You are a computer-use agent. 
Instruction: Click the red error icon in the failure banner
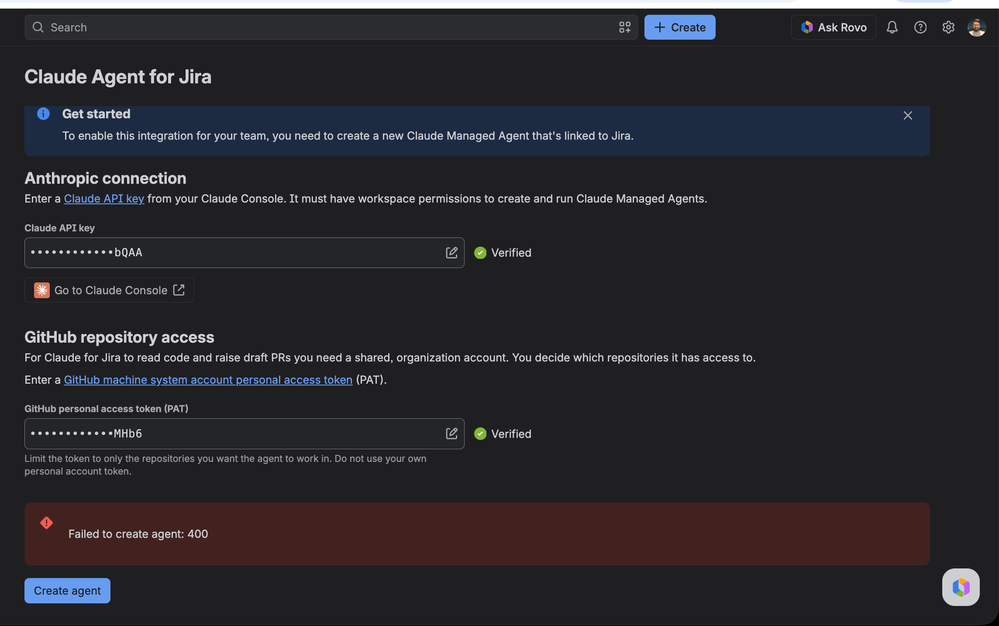(47, 523)
